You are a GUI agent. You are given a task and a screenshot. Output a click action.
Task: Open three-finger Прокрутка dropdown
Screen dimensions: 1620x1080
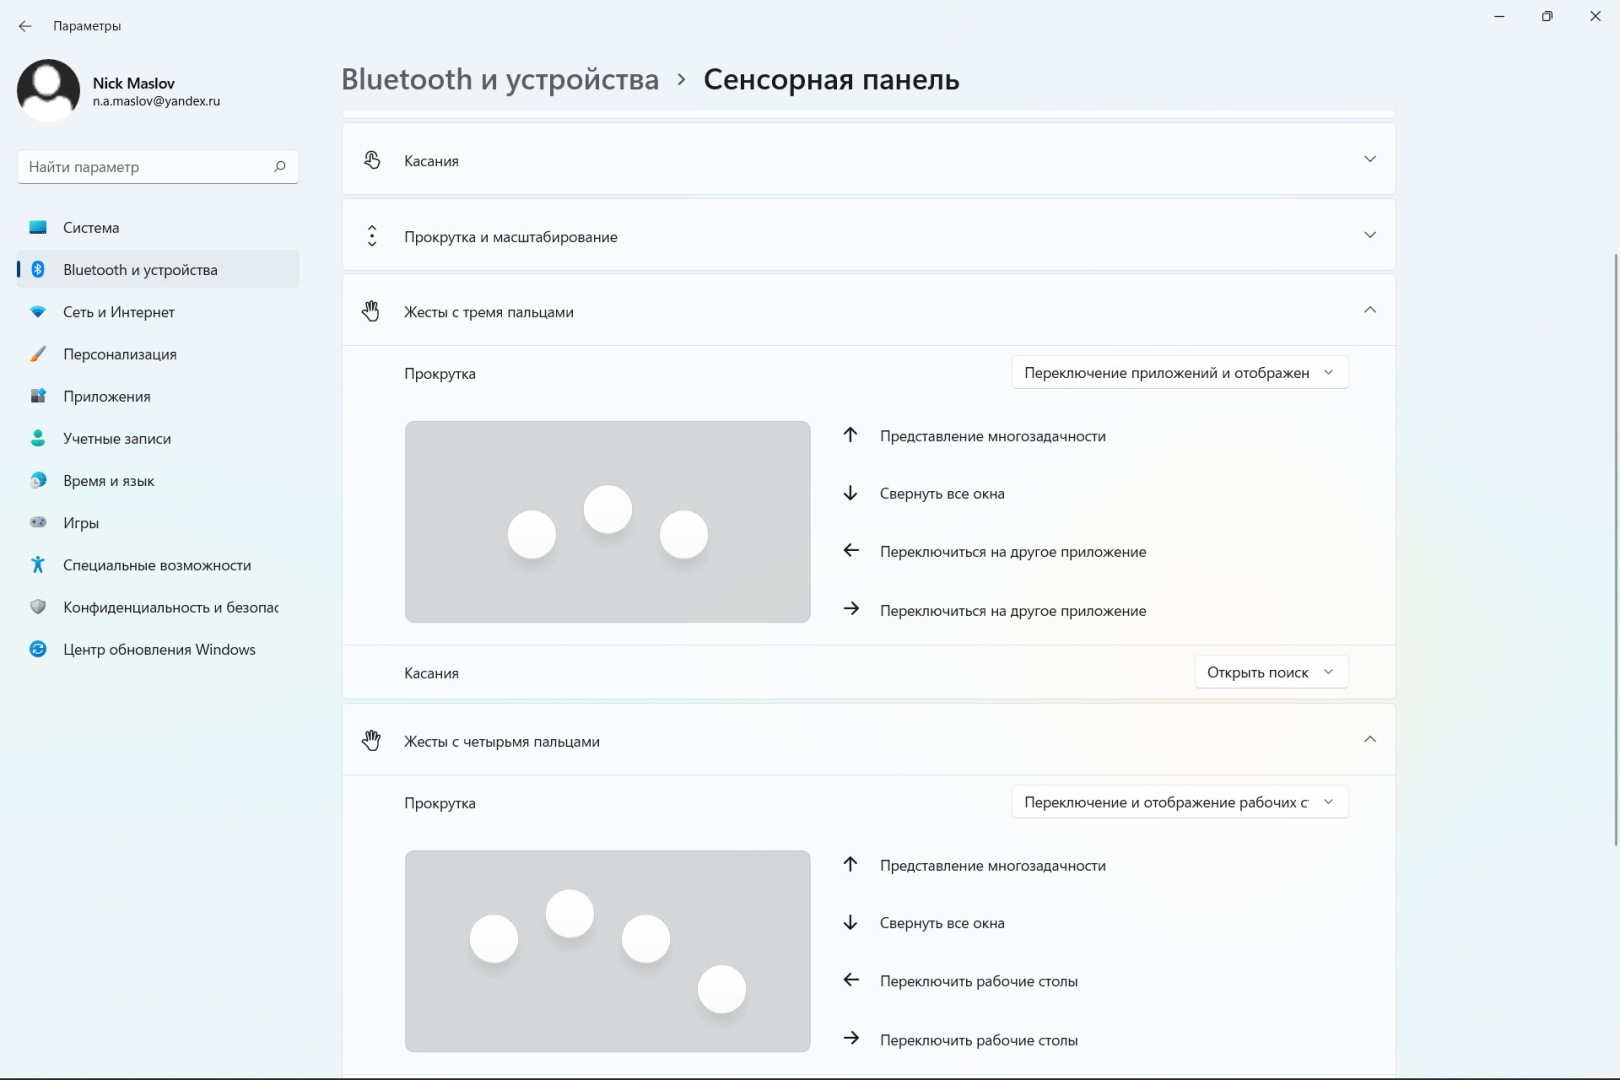[1179, 373]
